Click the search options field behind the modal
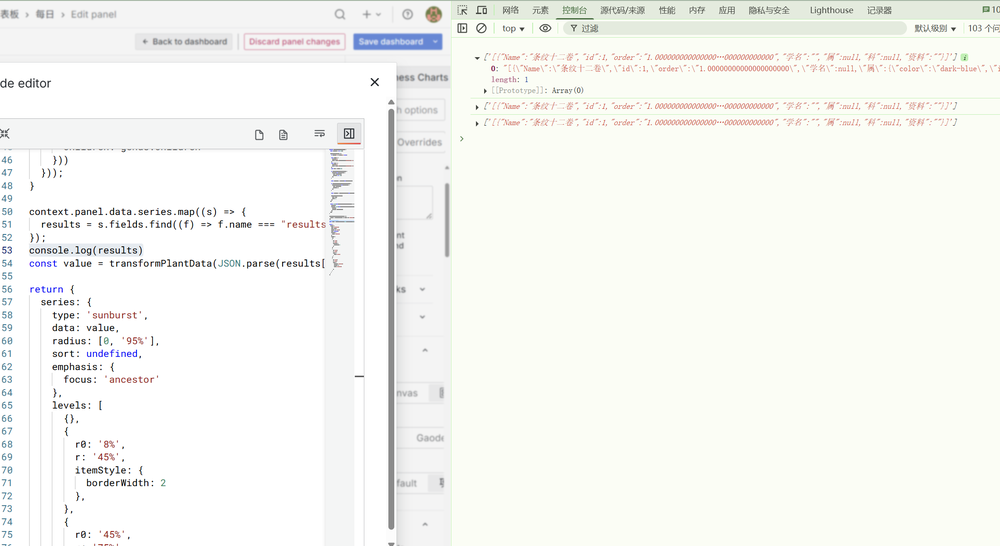1000x546 pixels. pos(420,110)
